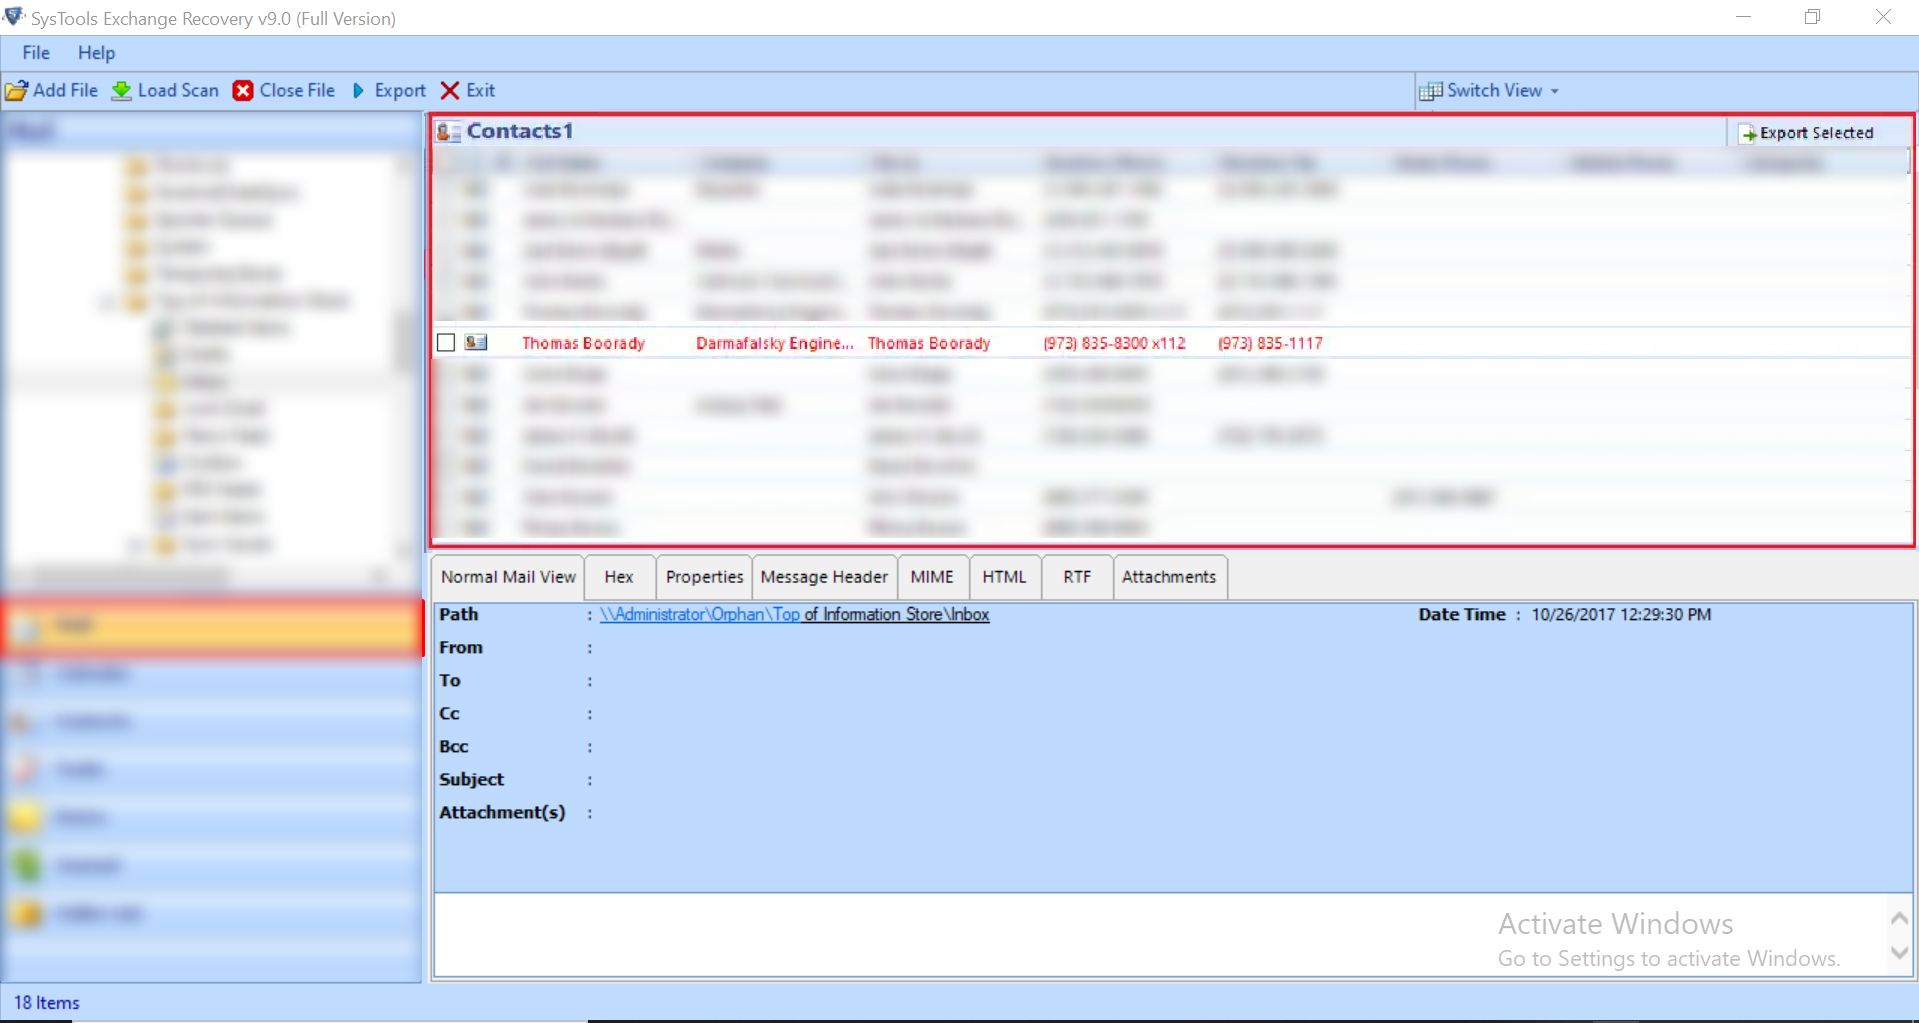Image resolution: width=1919 pixels, height=1023 pixels.
Task: Click the Export toolbar icon
Action: tap(358, 90)
